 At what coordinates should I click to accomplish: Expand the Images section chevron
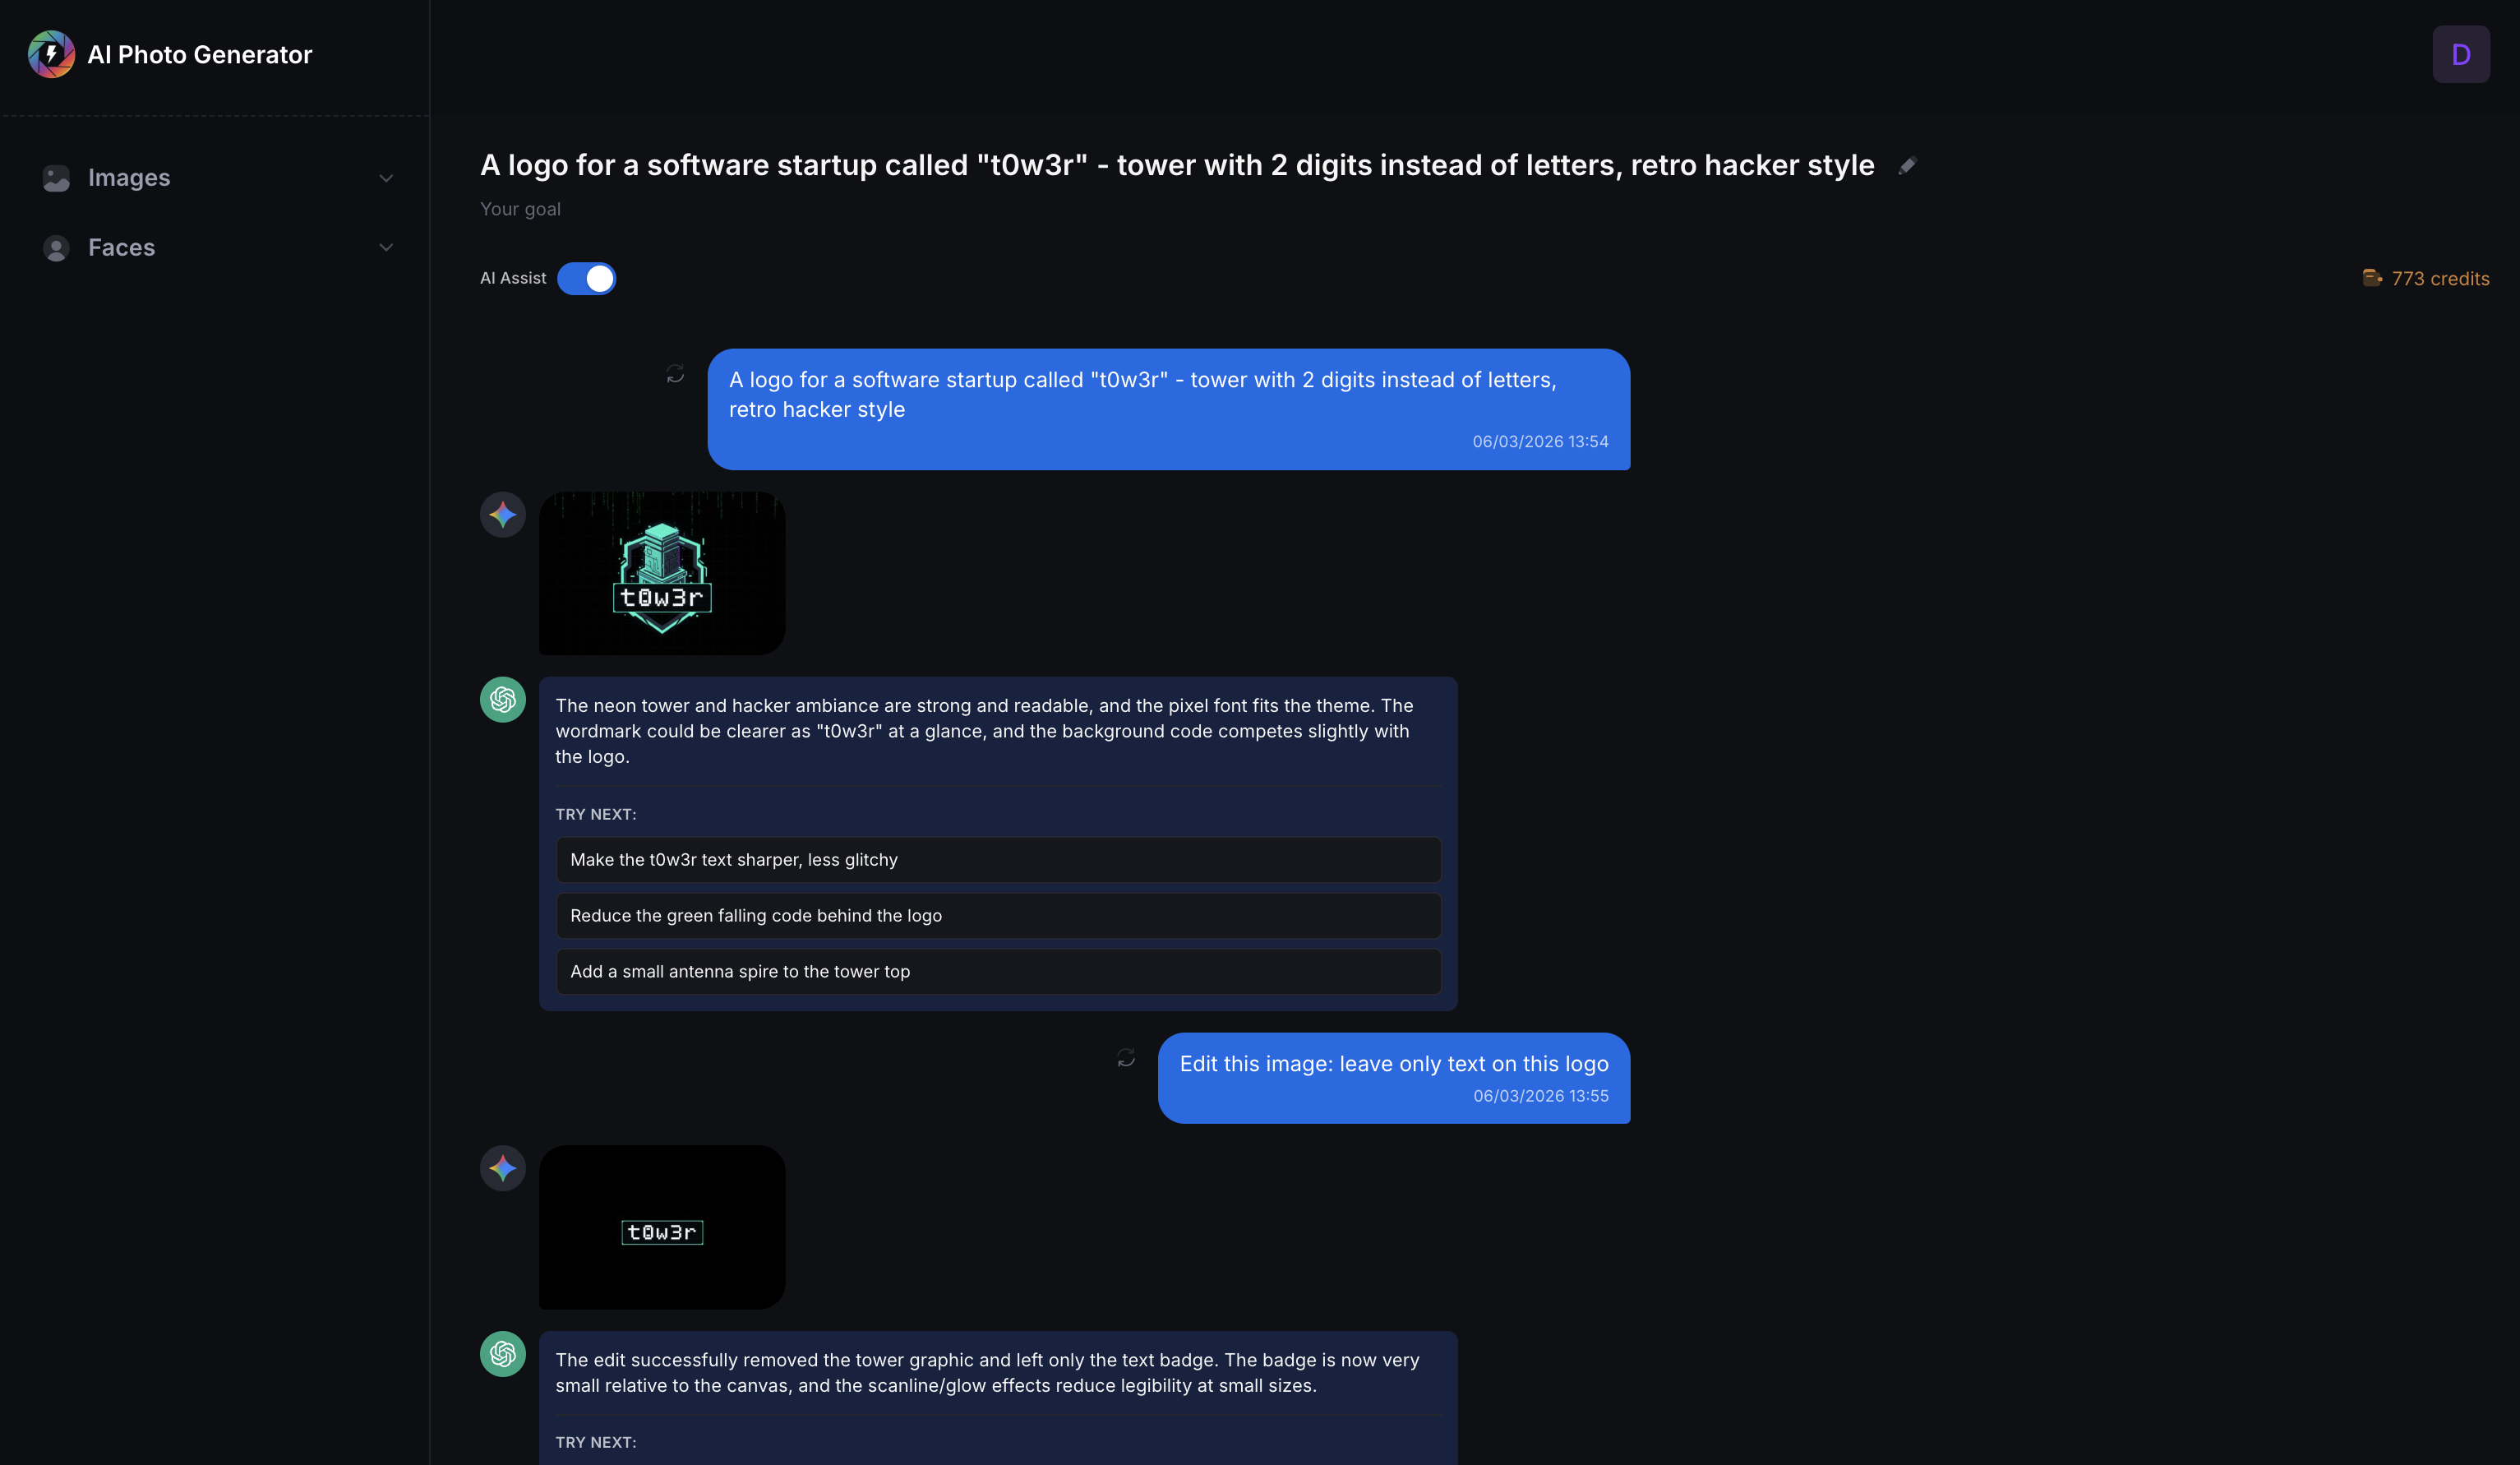click(386, 178)
